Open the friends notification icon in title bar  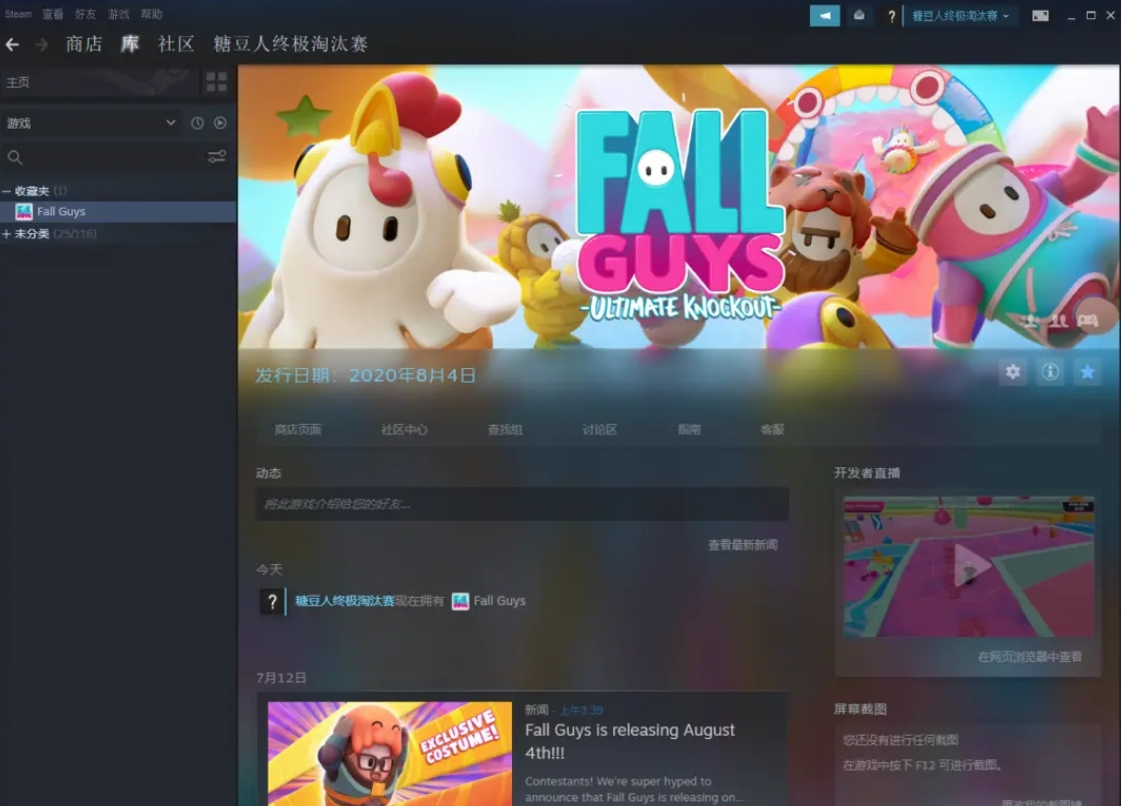coord(859,15)
